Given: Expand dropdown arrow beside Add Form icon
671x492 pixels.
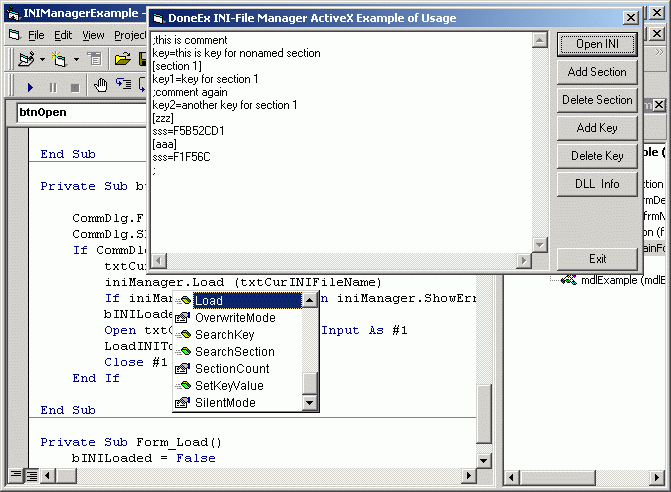Looking at the screenshot, I should pos(76,59).
